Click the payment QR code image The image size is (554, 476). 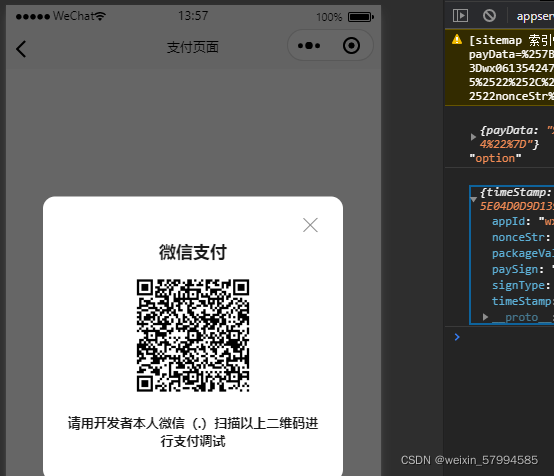193,335
